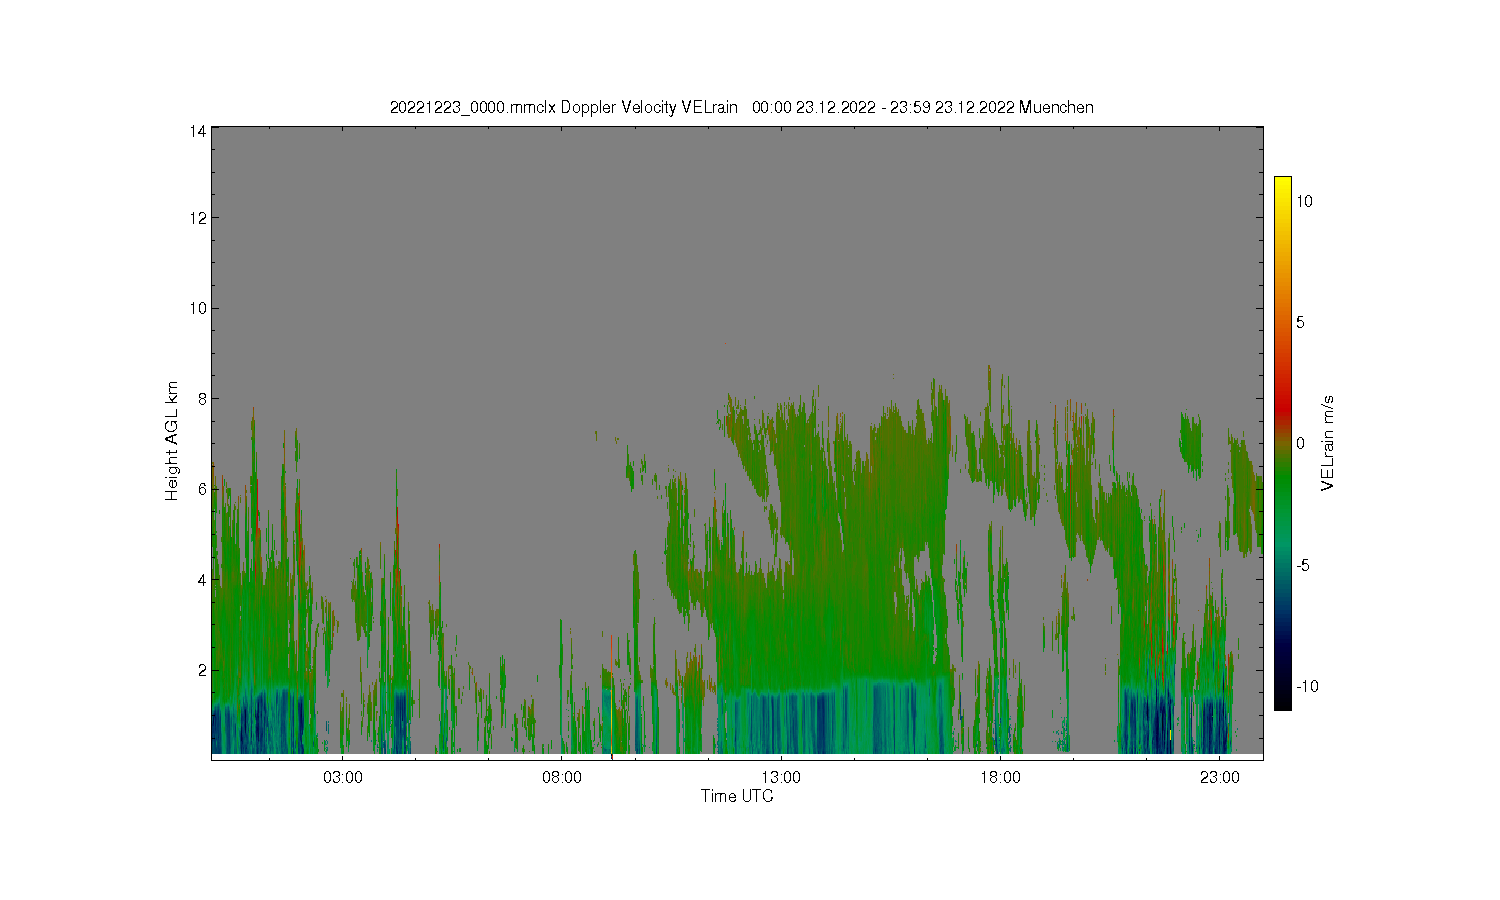
Task: Click the height axis label 8
Action: point(202,398)
